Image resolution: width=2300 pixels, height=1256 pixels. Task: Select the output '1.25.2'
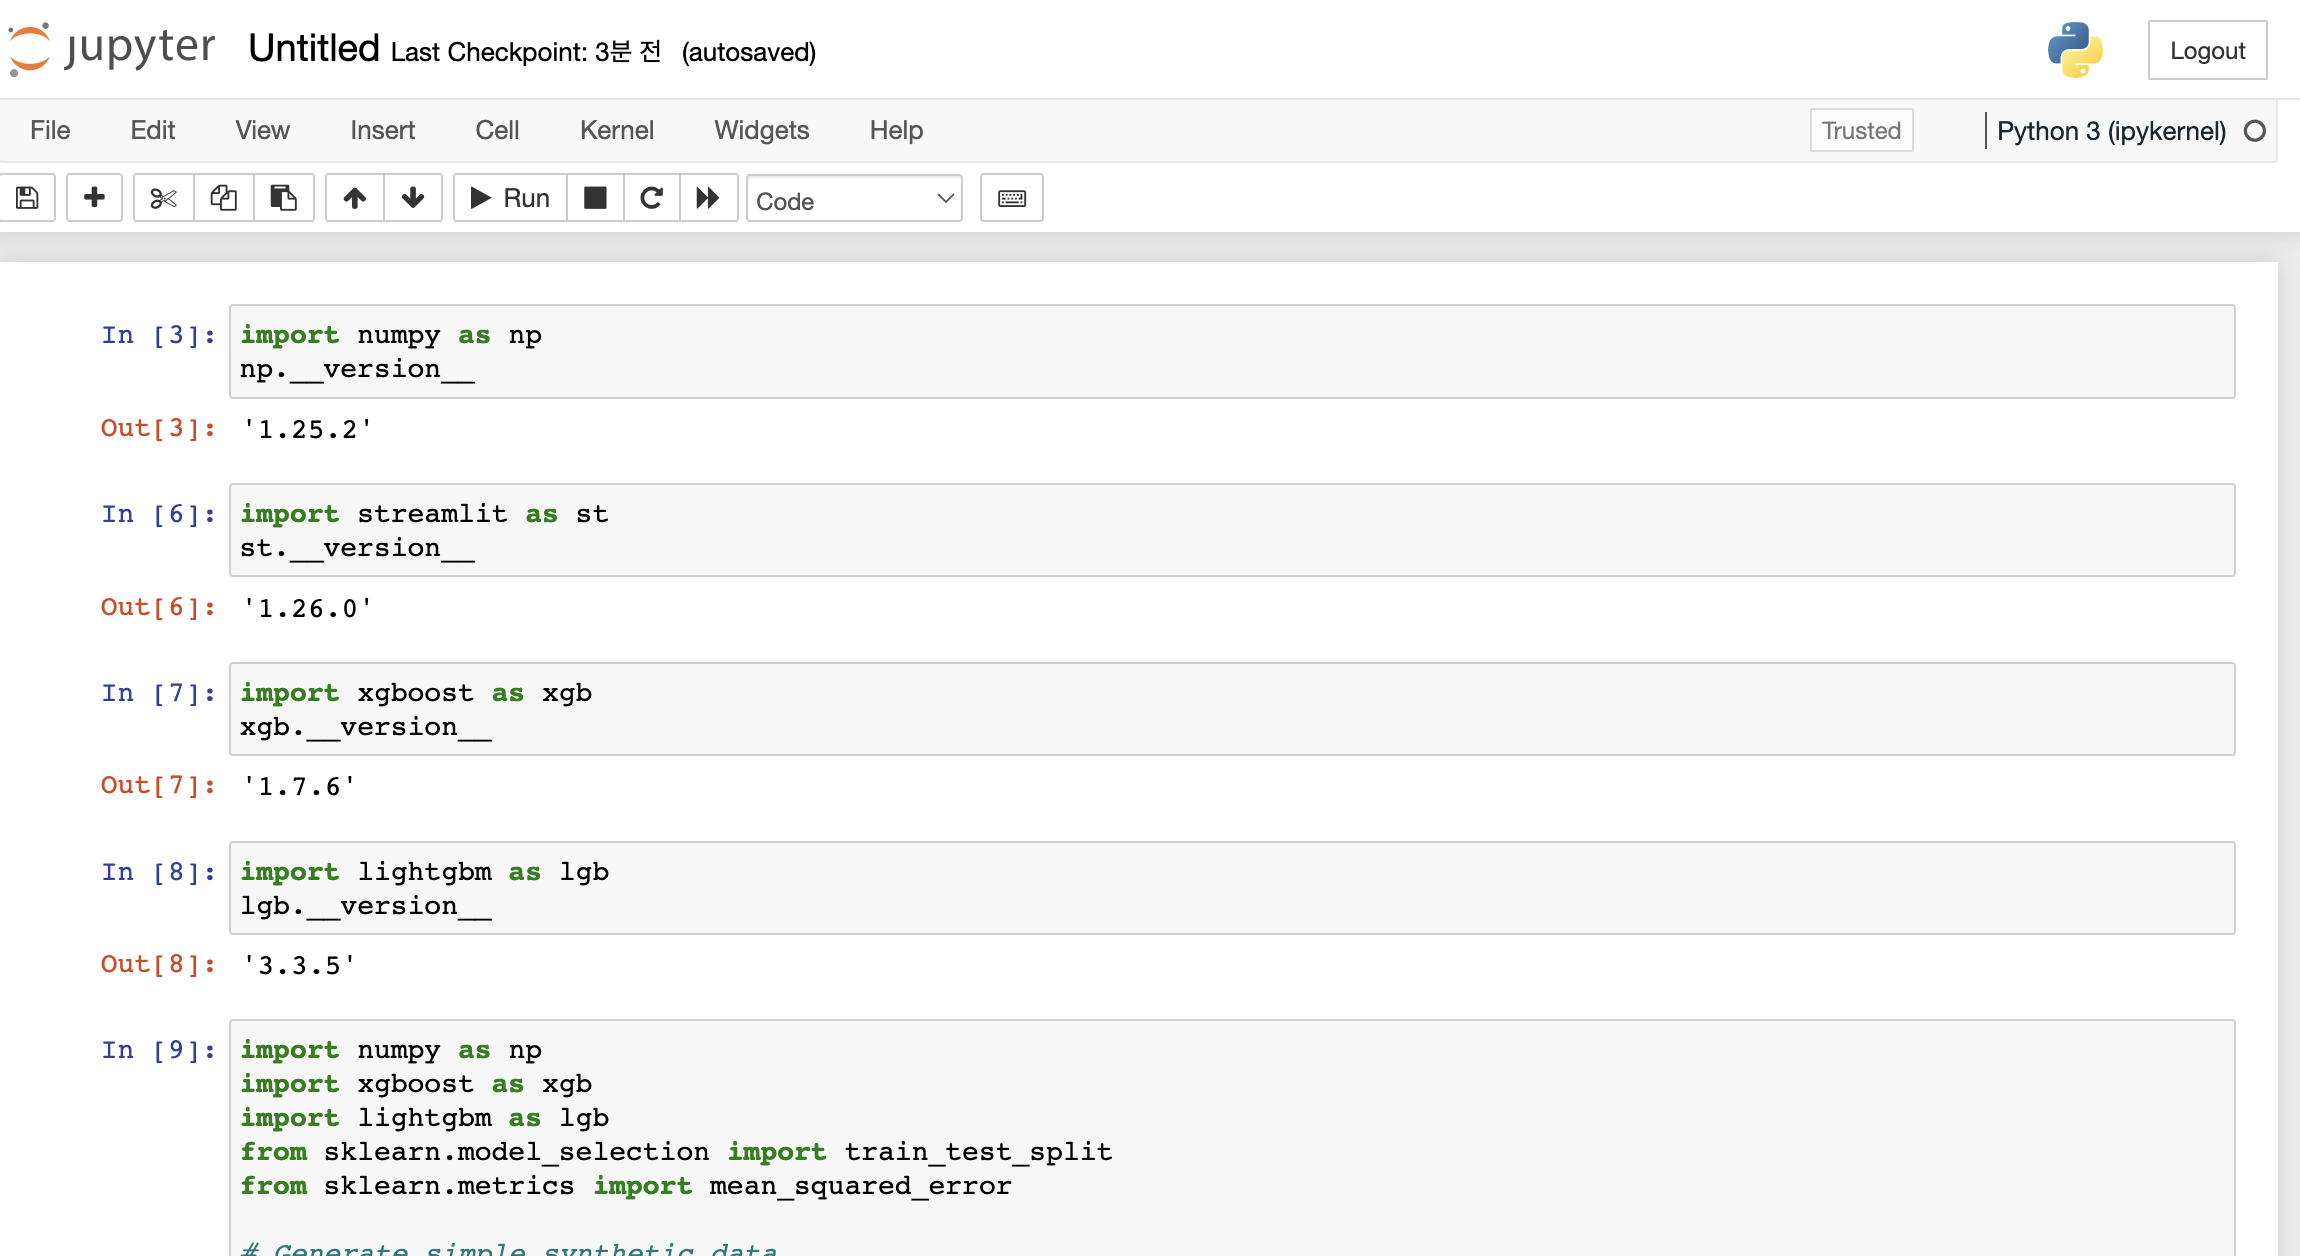(307, 429)
